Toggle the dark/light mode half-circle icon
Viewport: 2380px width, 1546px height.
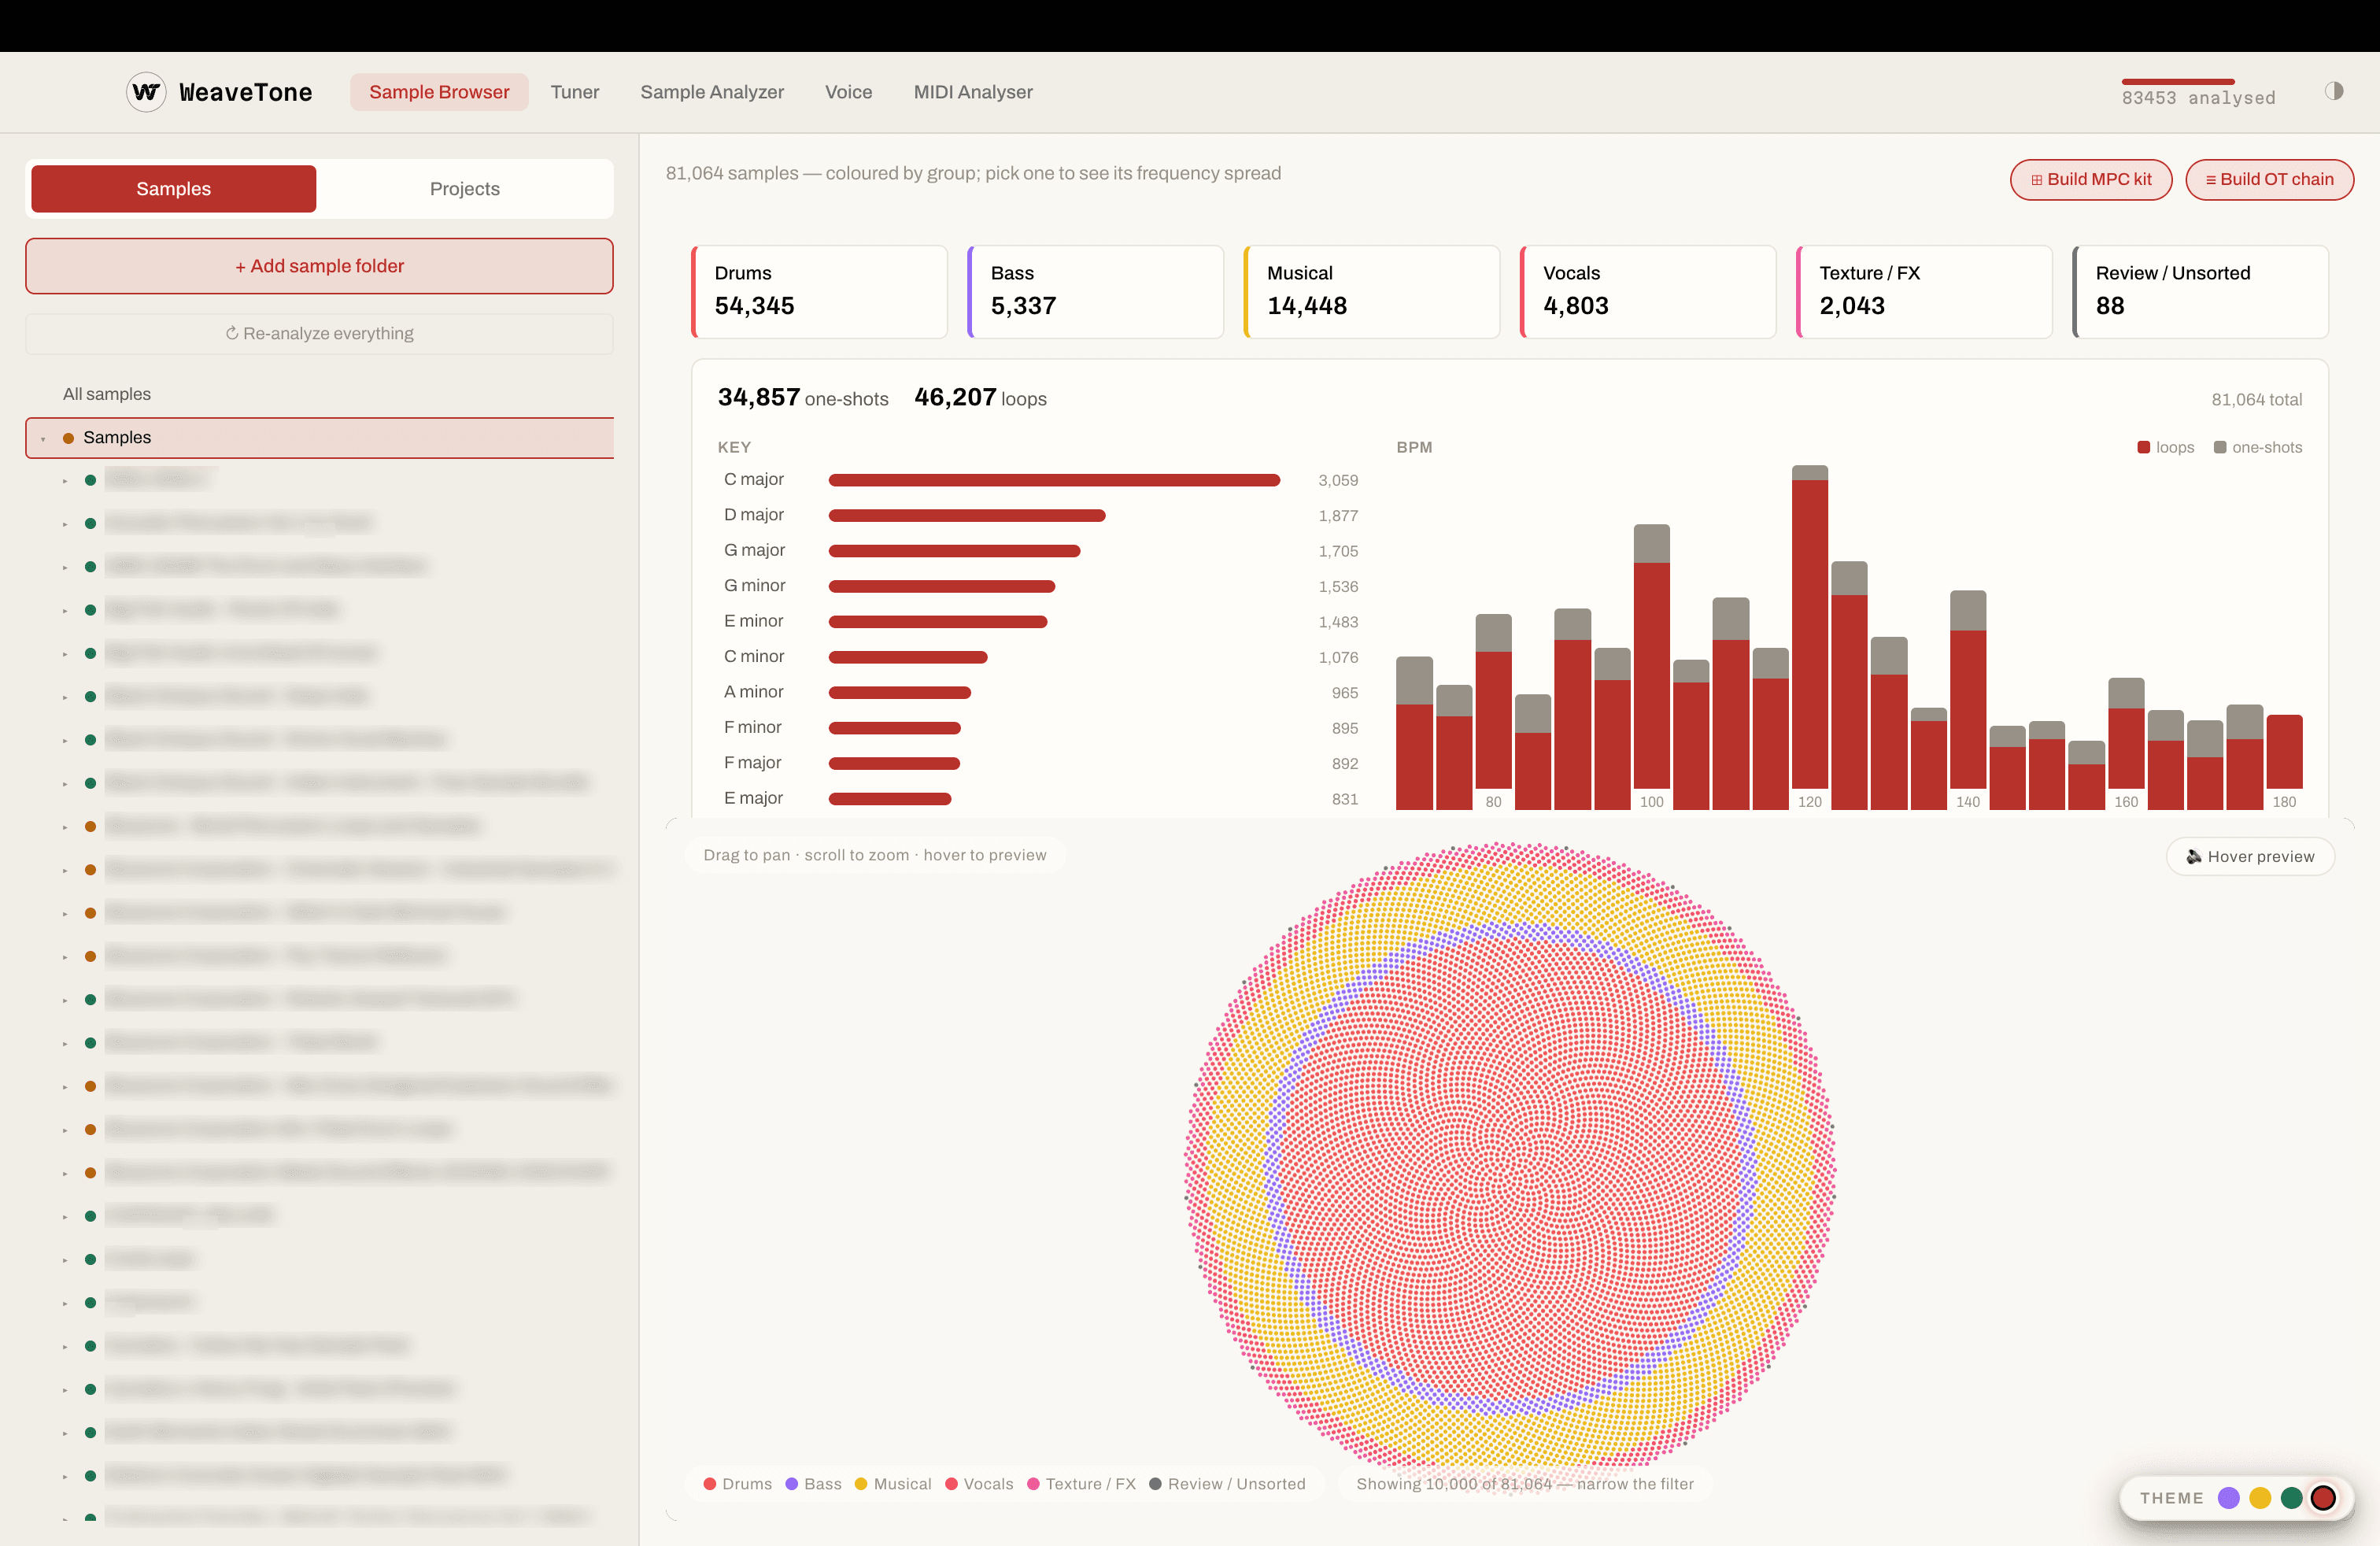[x=2333, y=91]
